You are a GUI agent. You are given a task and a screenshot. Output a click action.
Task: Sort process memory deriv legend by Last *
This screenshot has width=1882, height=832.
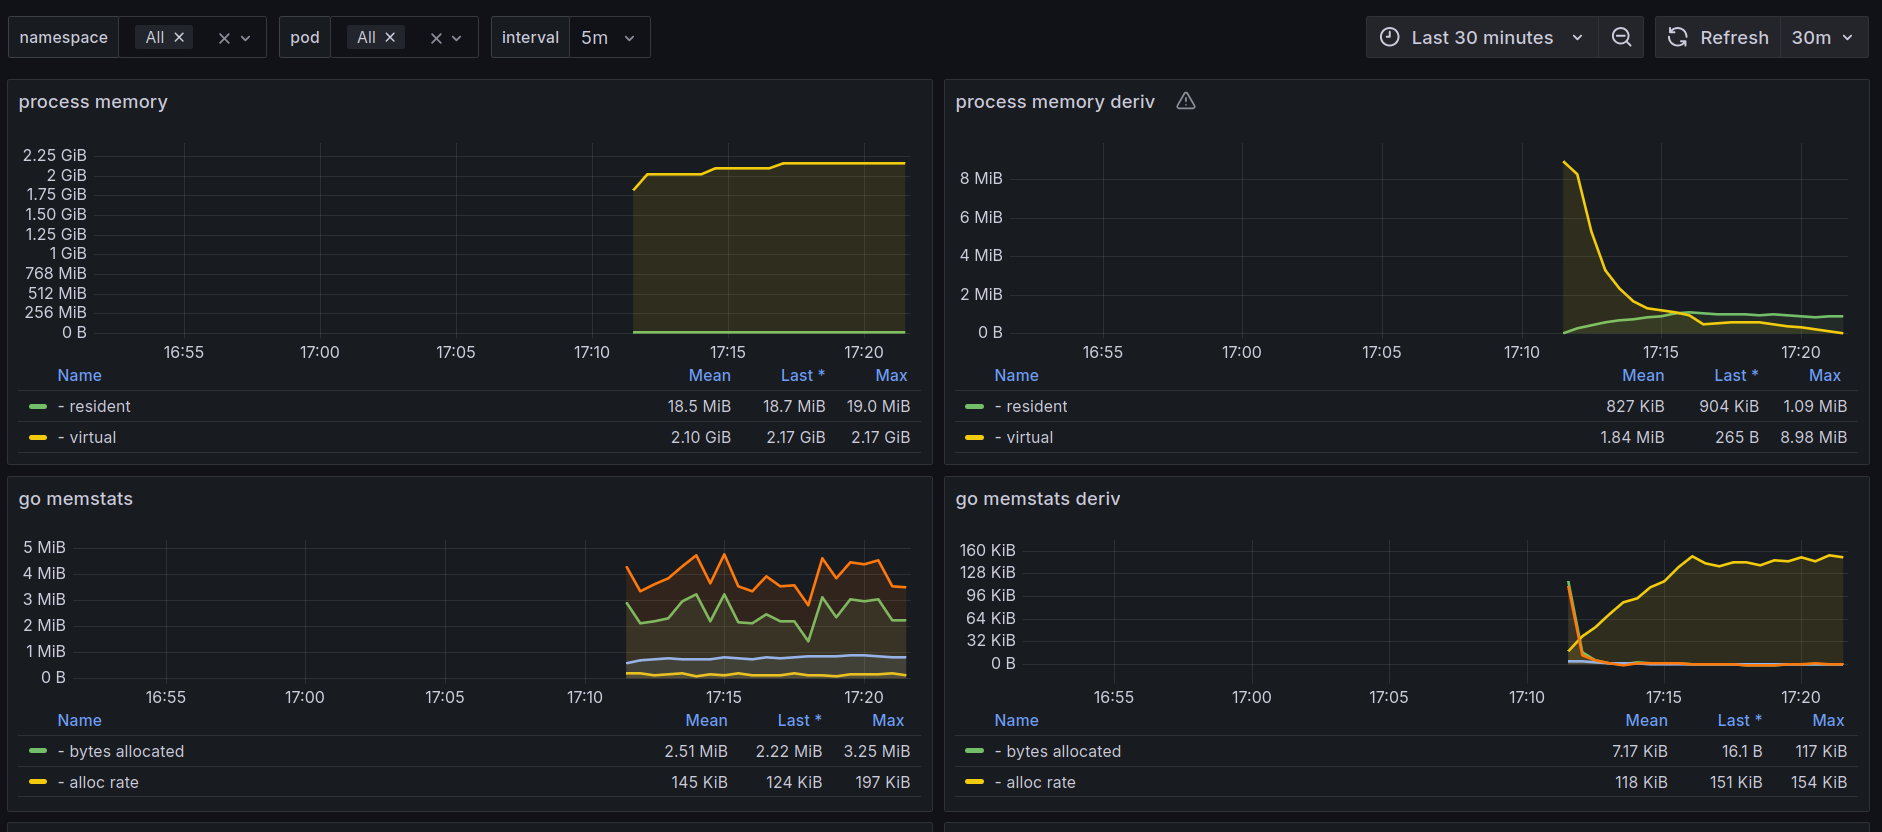pos(1735,375)
